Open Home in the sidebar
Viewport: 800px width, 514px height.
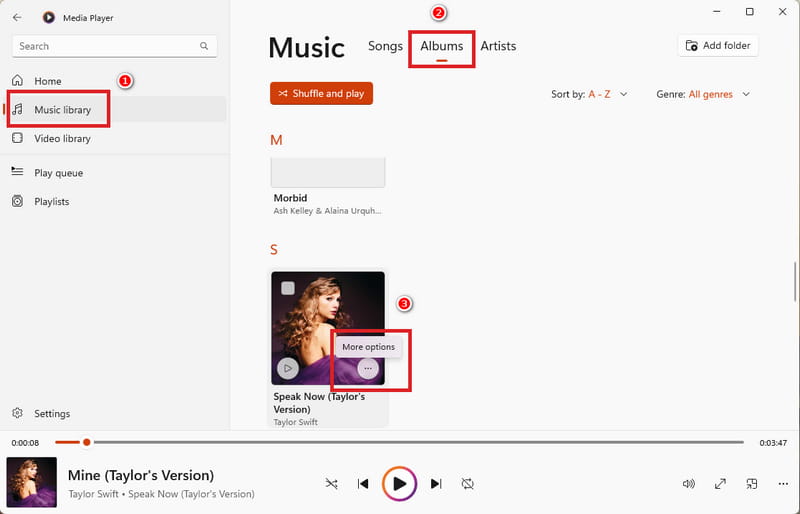tap(114, 81)
